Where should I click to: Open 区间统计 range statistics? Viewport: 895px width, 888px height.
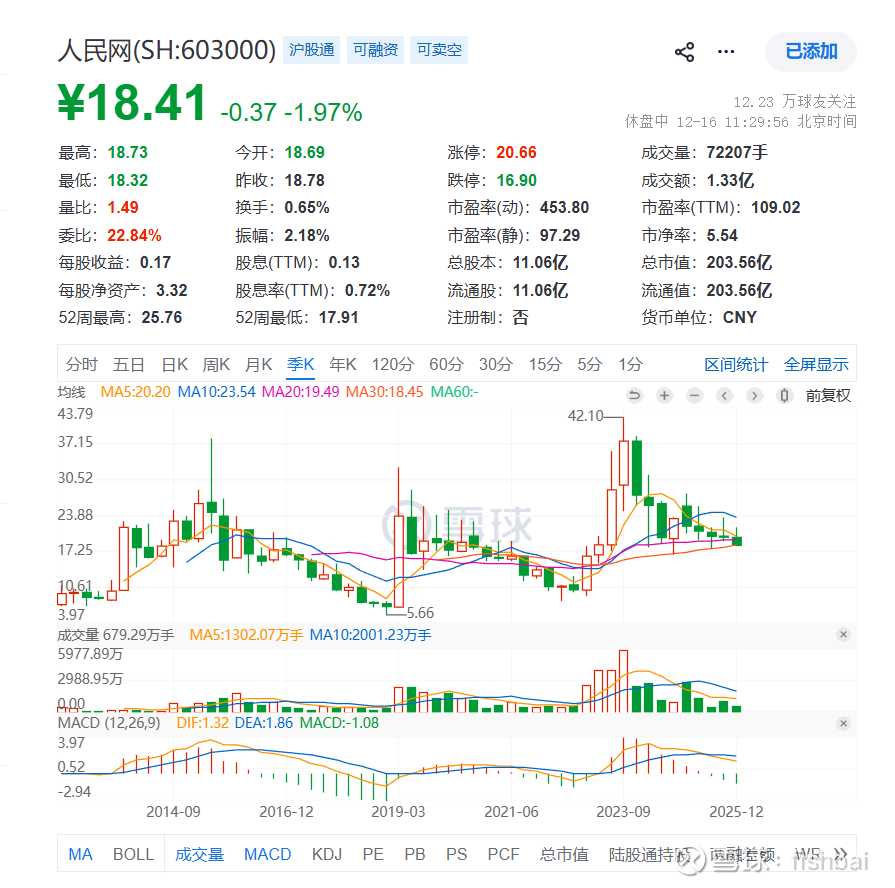pyautogui.click(x=736, y=364)
